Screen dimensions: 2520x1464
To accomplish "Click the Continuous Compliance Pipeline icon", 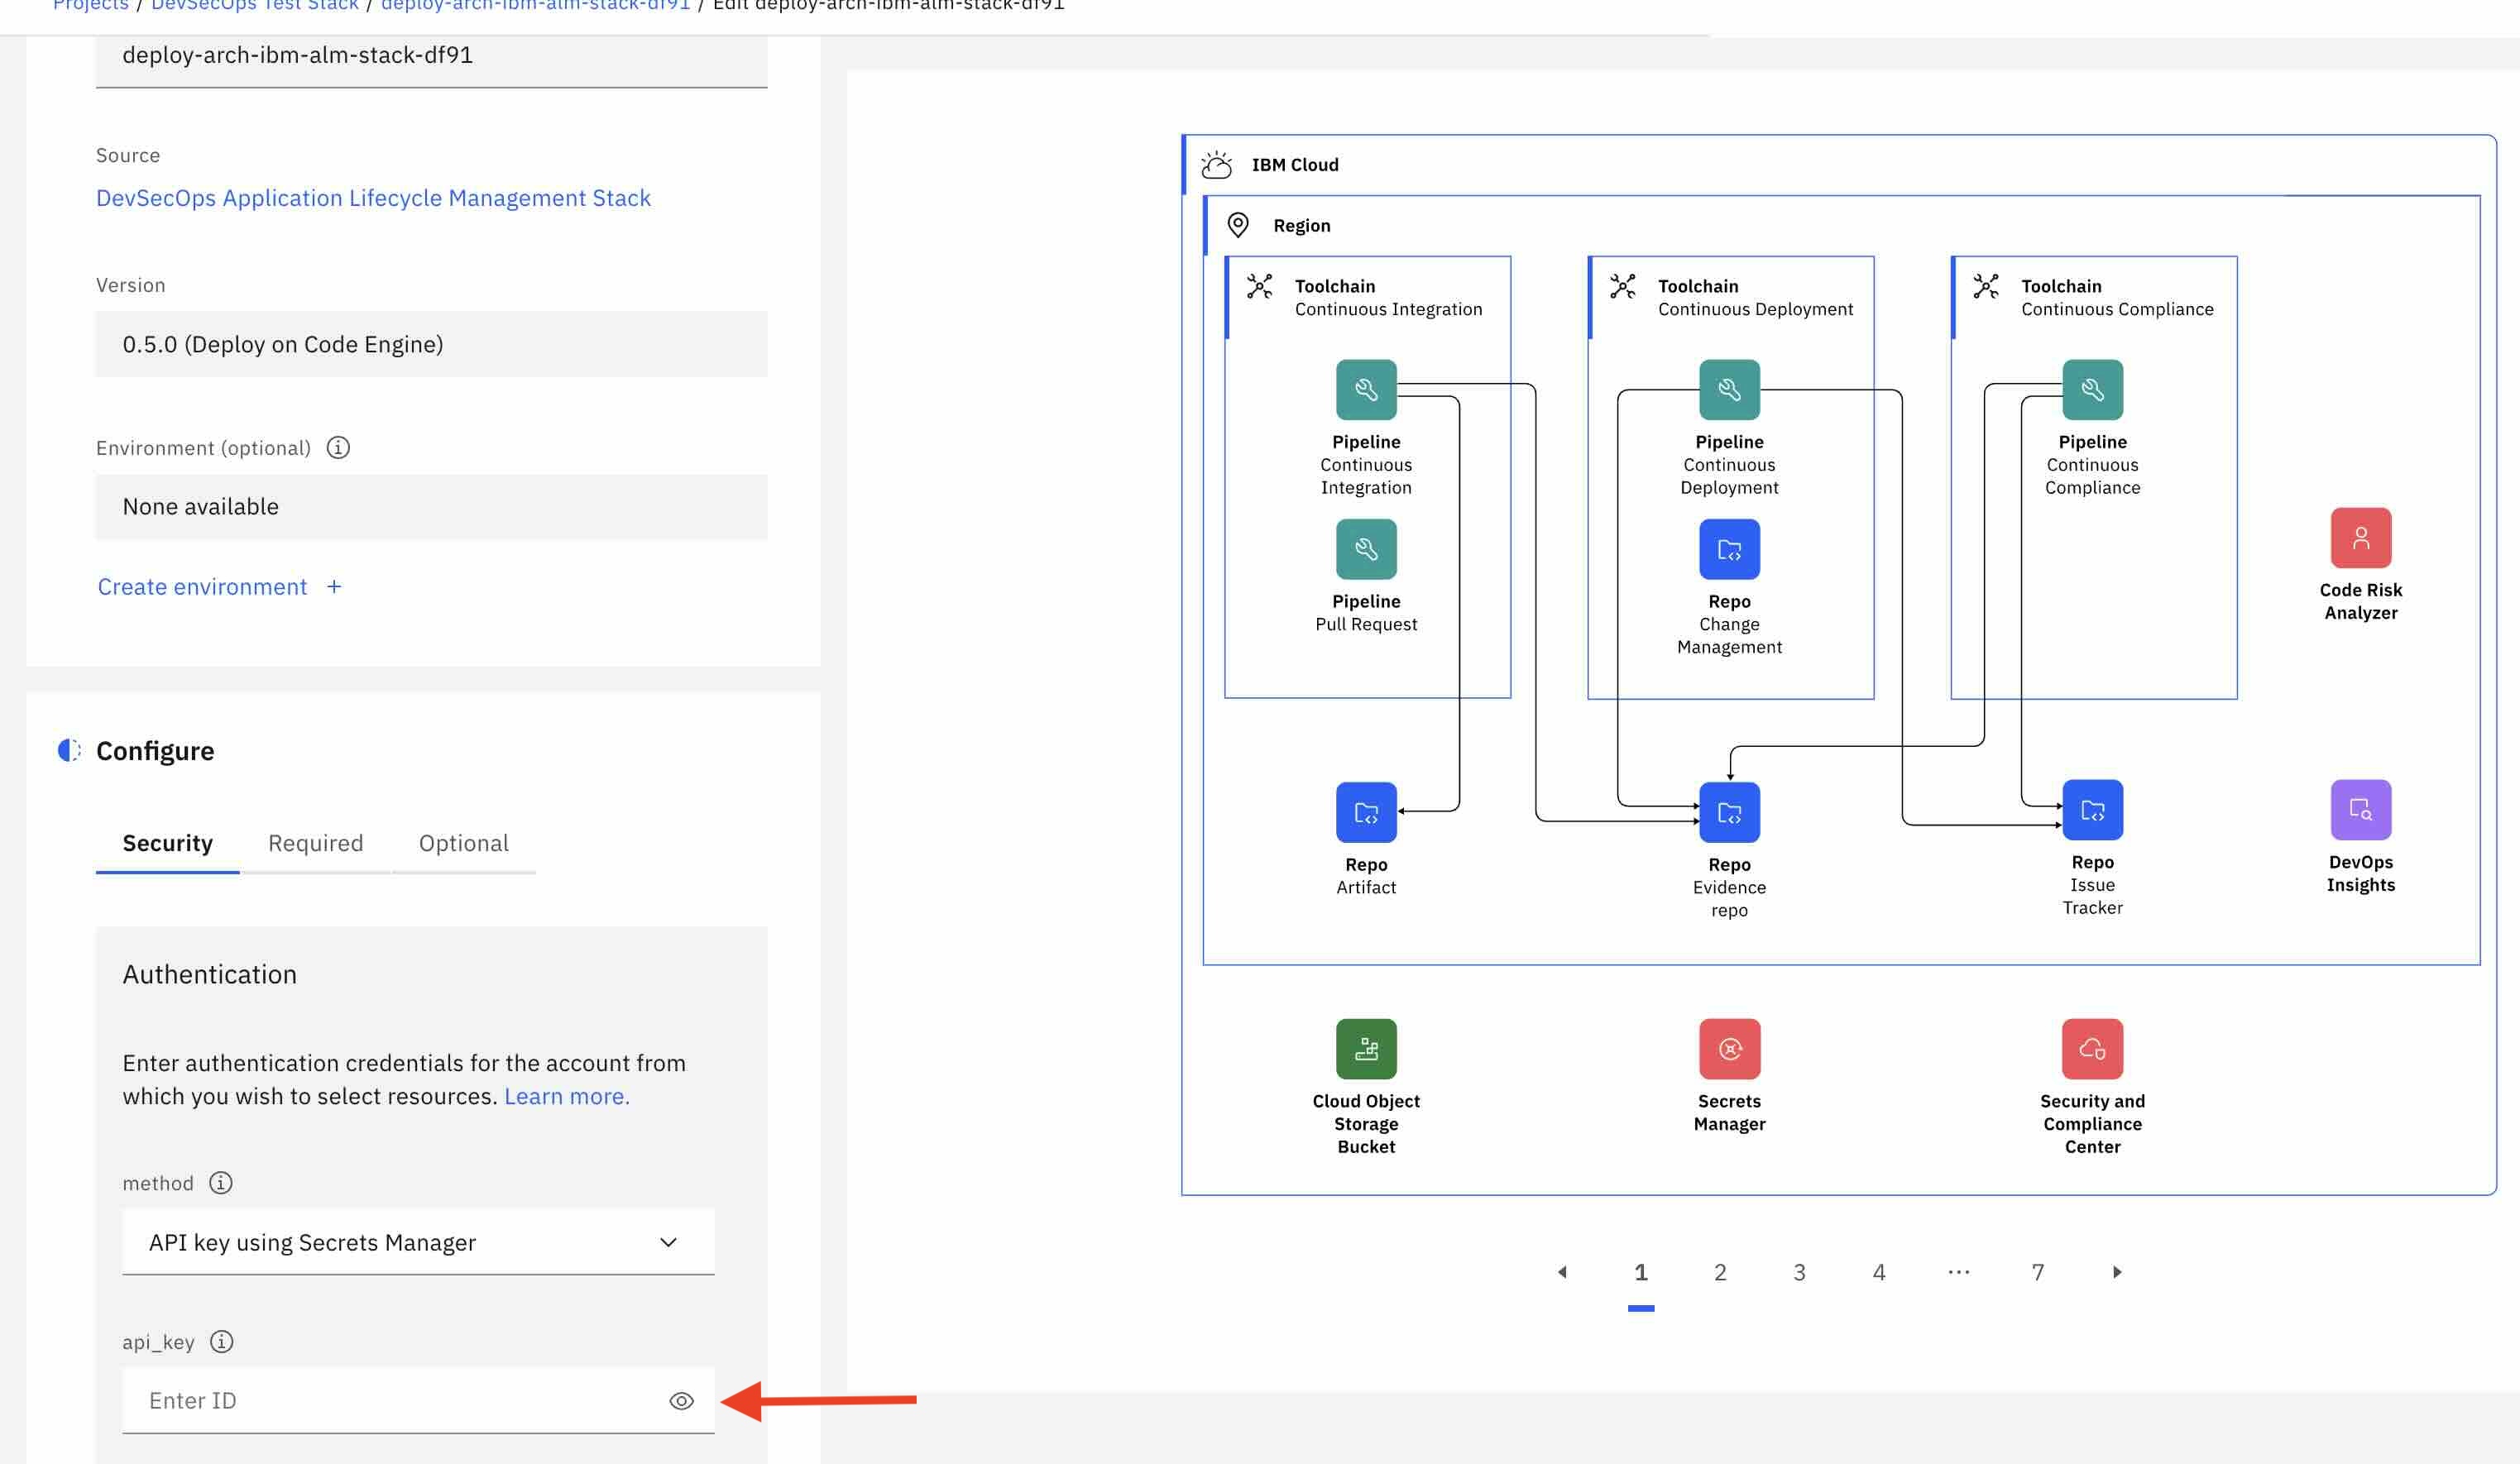I will coord(2091,389).
